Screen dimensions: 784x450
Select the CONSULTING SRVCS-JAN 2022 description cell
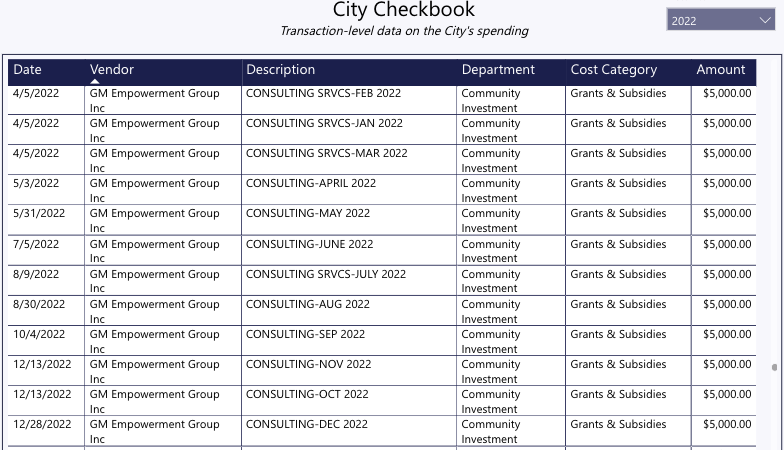point(348,130)
